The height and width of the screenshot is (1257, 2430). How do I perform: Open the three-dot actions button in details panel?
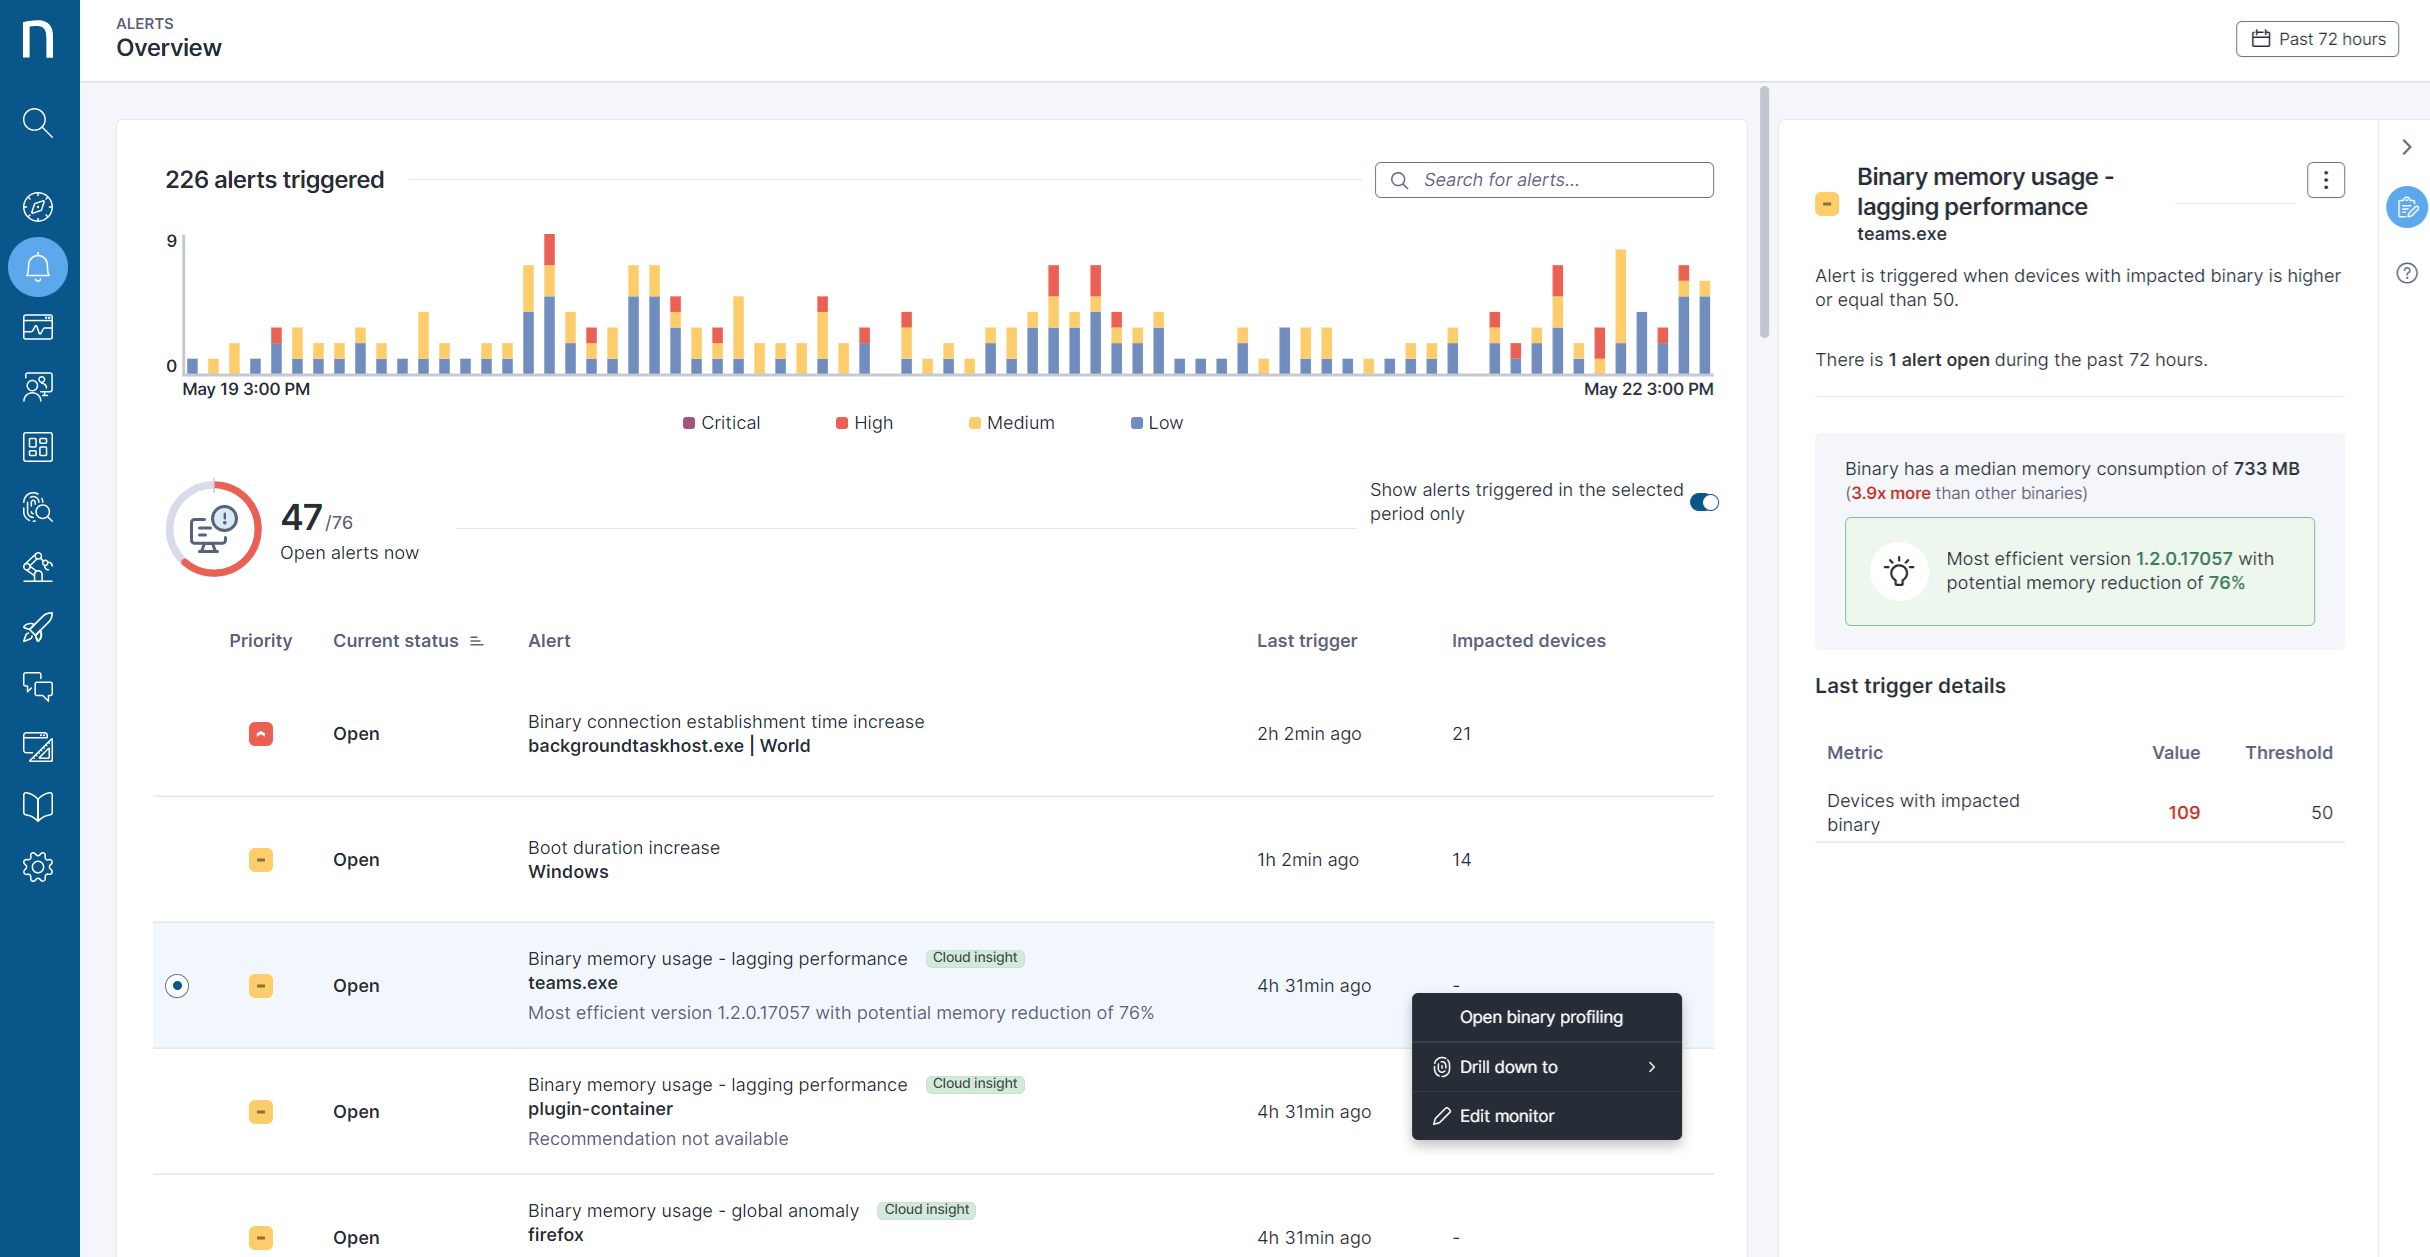click(2325, 180)
